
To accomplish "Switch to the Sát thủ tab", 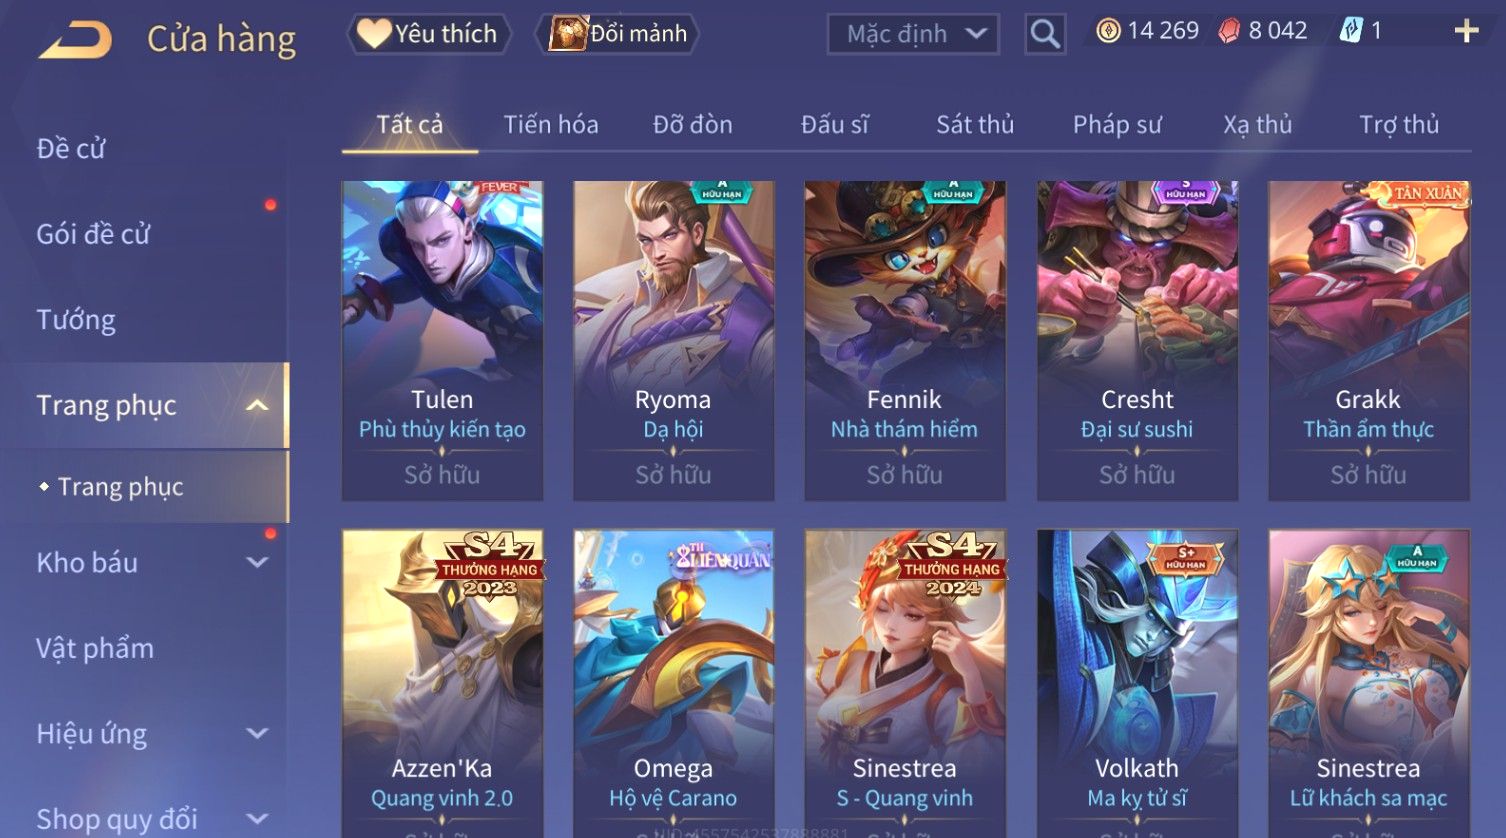I will 975,124.
